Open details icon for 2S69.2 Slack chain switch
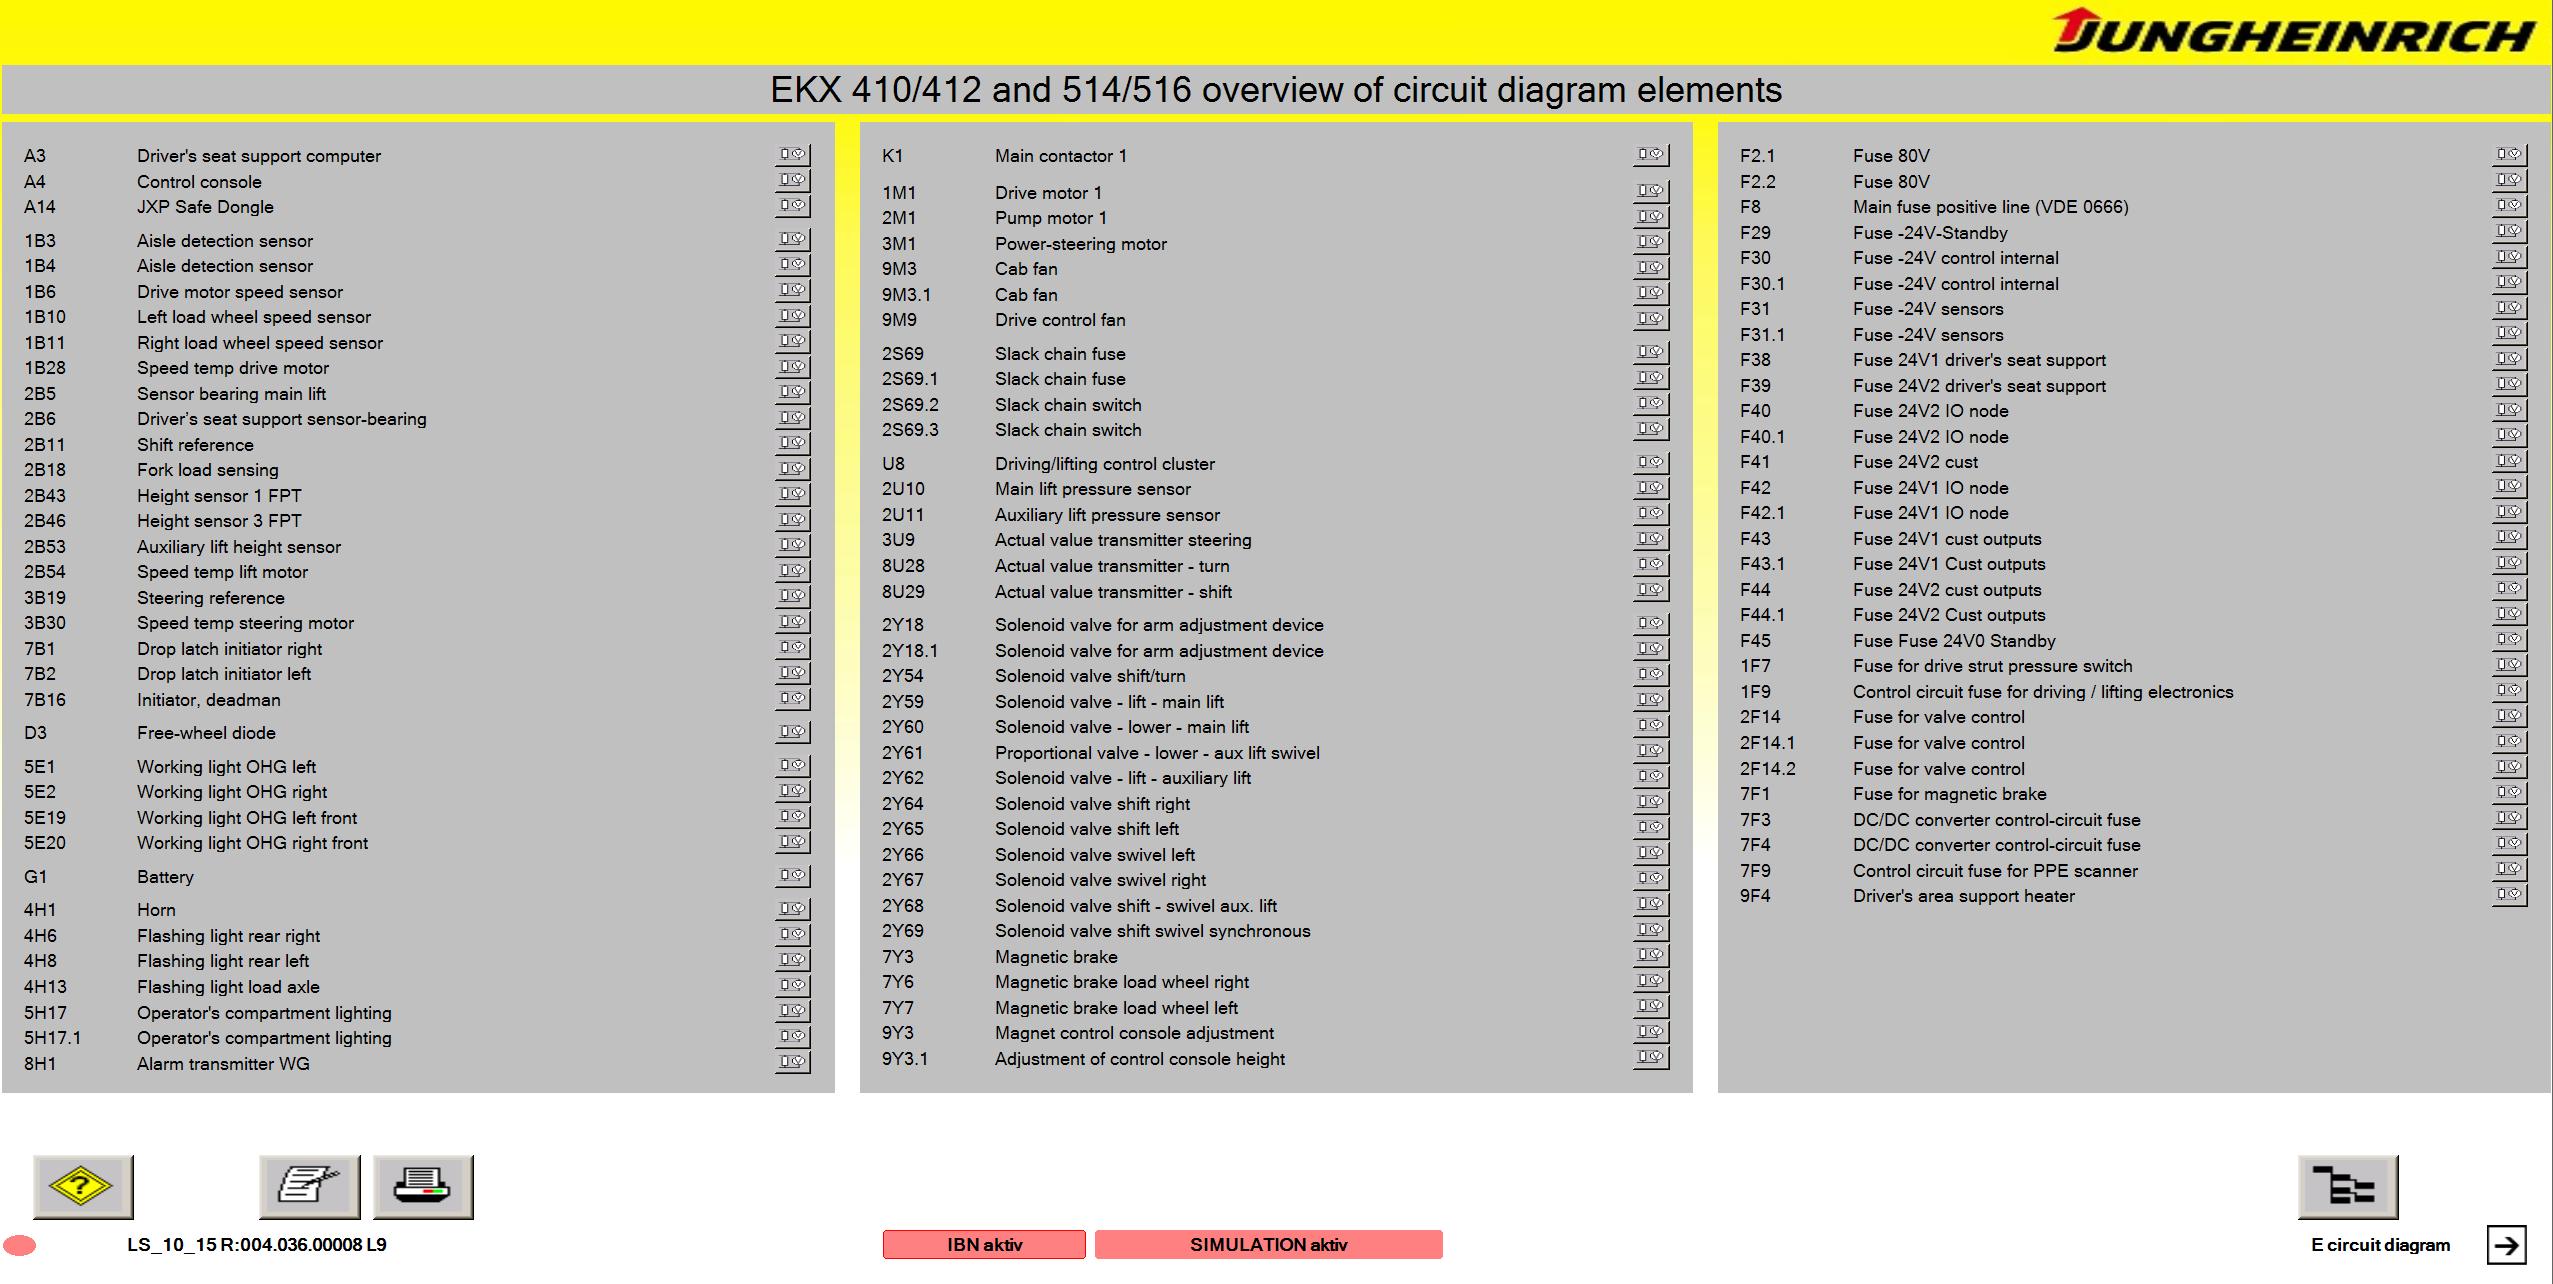Viewport: 2553px width, 1284px height. click(x=1651, y=404)
